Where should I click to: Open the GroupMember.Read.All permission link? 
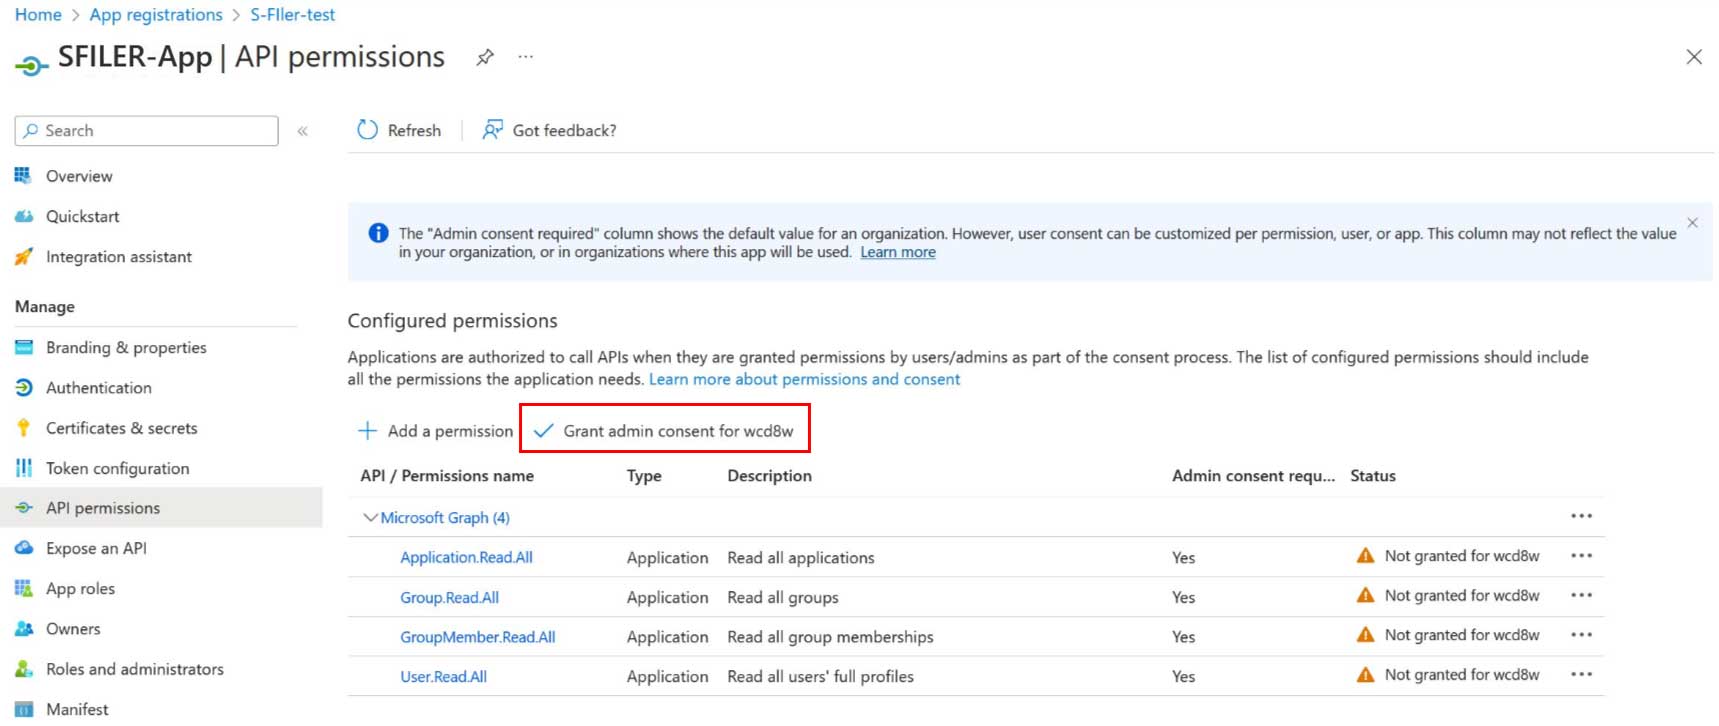(477, 637)
